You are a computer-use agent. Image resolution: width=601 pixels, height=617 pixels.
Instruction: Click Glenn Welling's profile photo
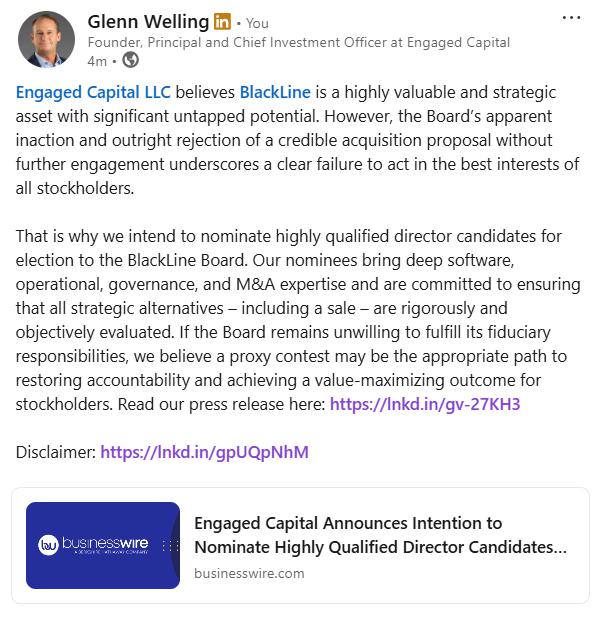(x=46, y=40)
